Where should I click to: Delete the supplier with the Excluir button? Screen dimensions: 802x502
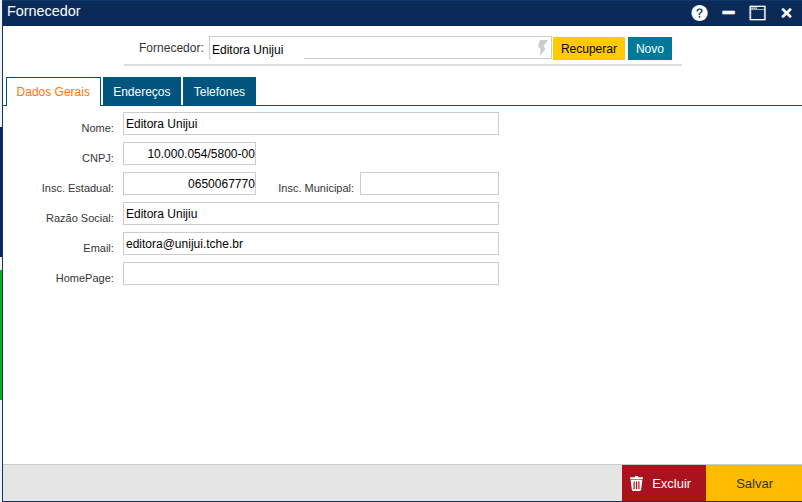pos(663,483)
